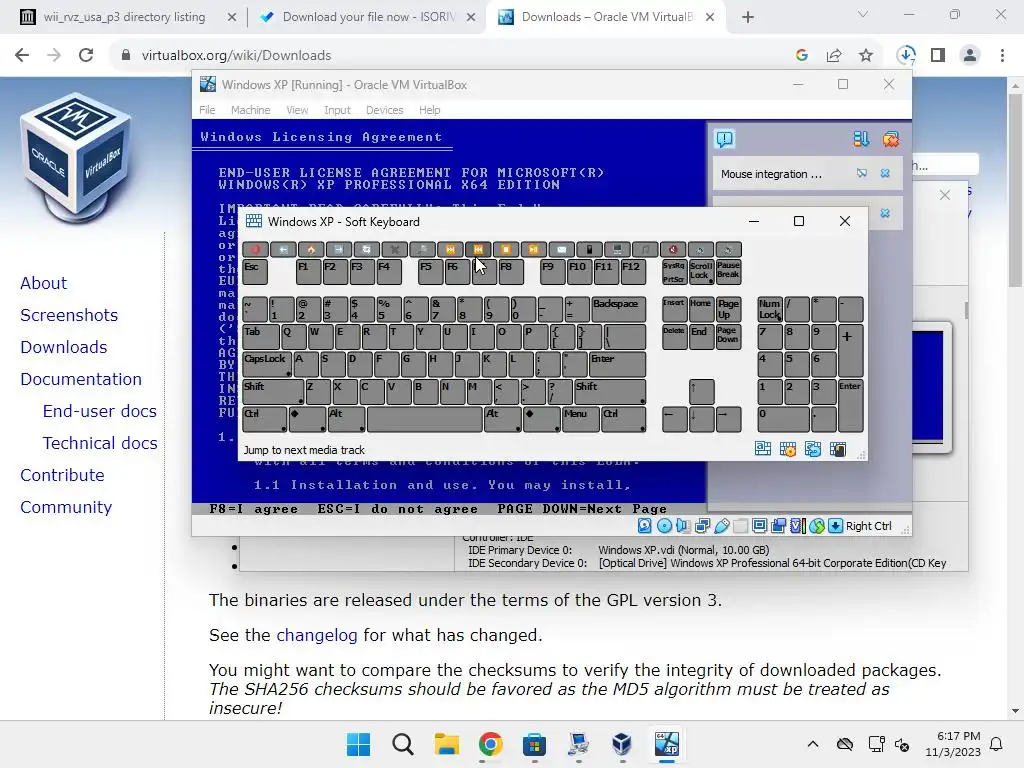Toggle the right Shift modifier key
This screenshot has width=1024, height=768.
pos(610,392)
